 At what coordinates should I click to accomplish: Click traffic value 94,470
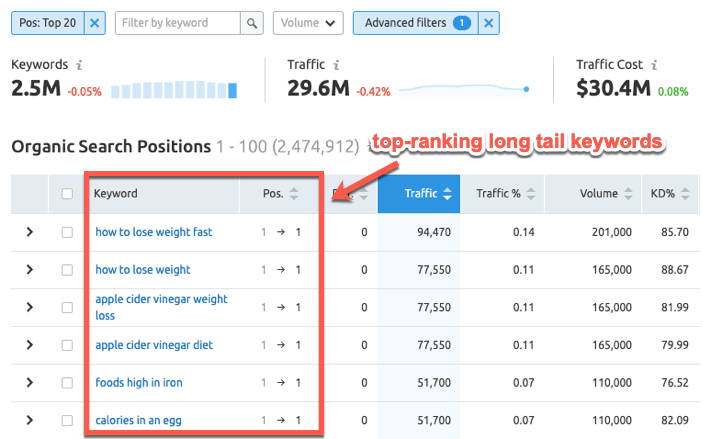(434, 232)
